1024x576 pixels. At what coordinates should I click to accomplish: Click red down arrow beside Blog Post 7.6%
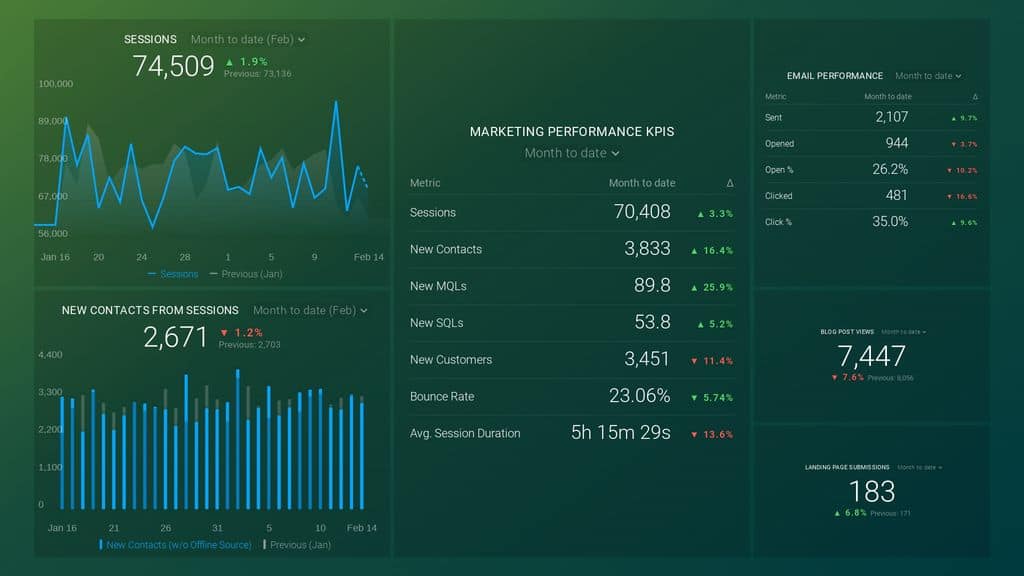pos(834,378)
